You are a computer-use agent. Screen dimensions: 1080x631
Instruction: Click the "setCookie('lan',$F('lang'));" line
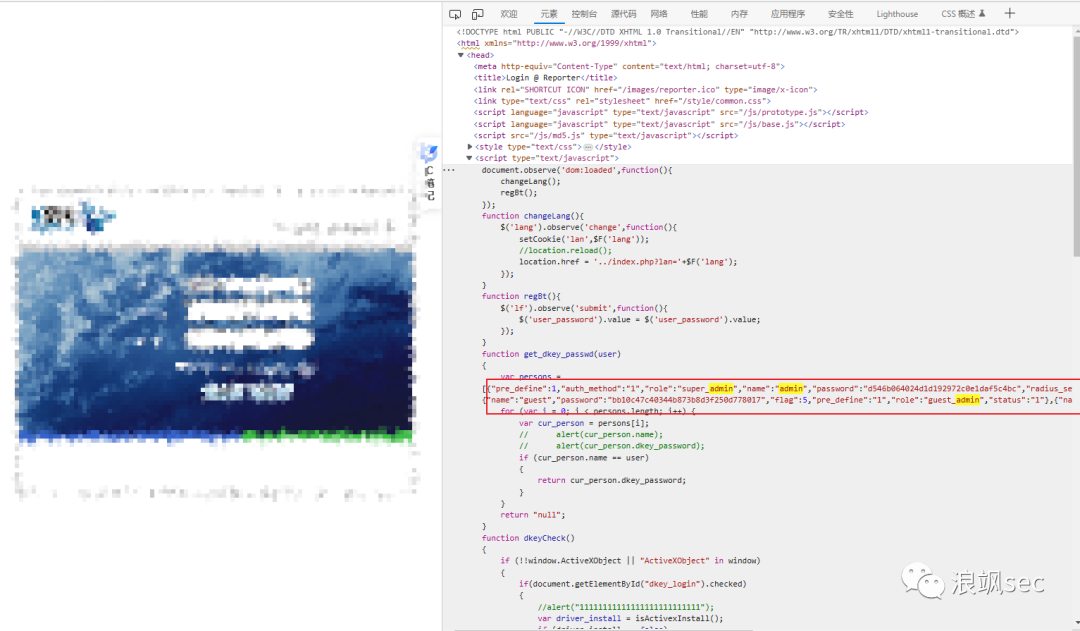pos(584,239)
